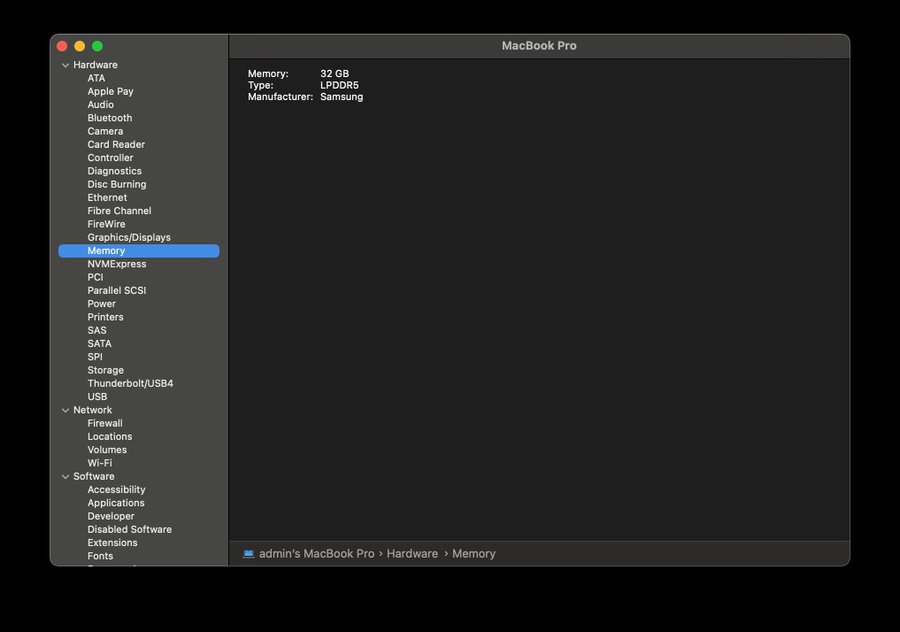The image size is (900, 632).
Task: Show Bluetooth hardware details
Action: coord(110,118)
